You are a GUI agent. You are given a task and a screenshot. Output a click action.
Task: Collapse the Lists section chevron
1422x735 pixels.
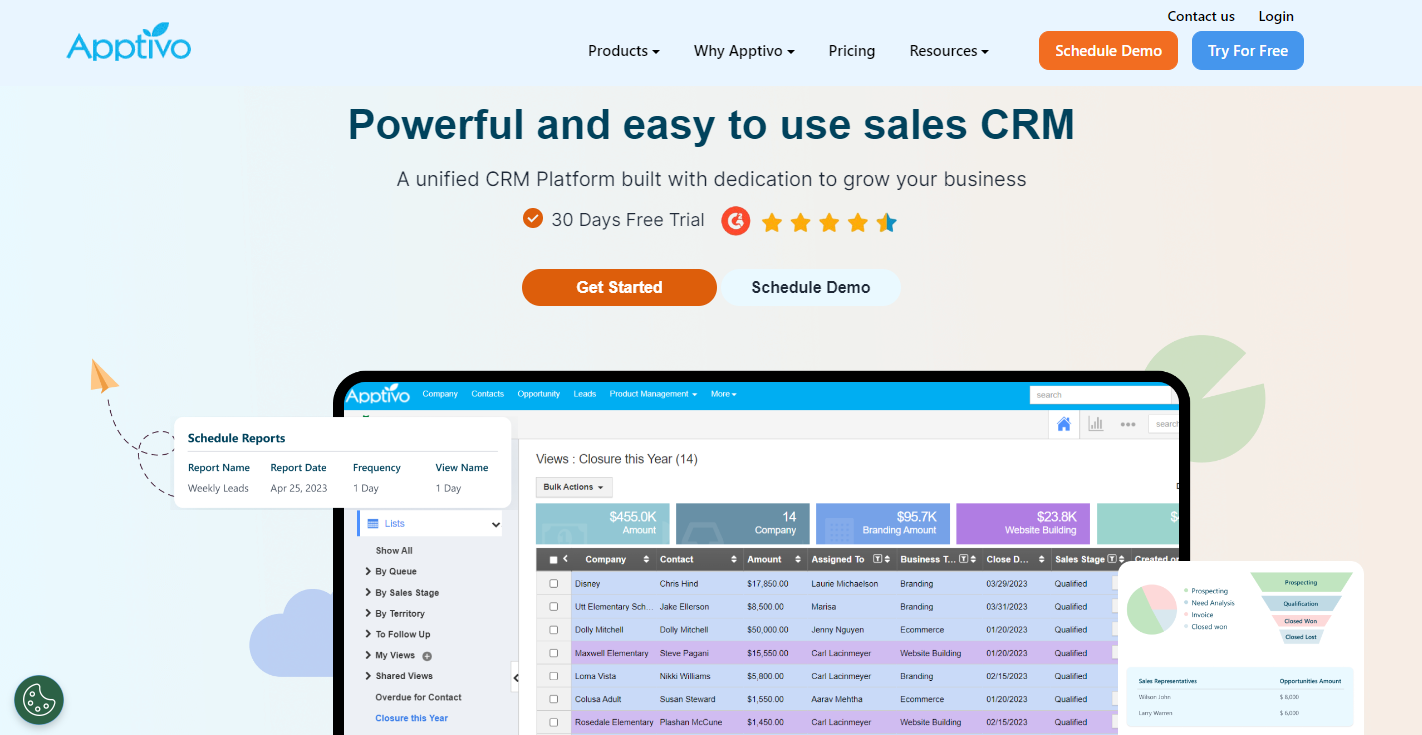point(495,524)
